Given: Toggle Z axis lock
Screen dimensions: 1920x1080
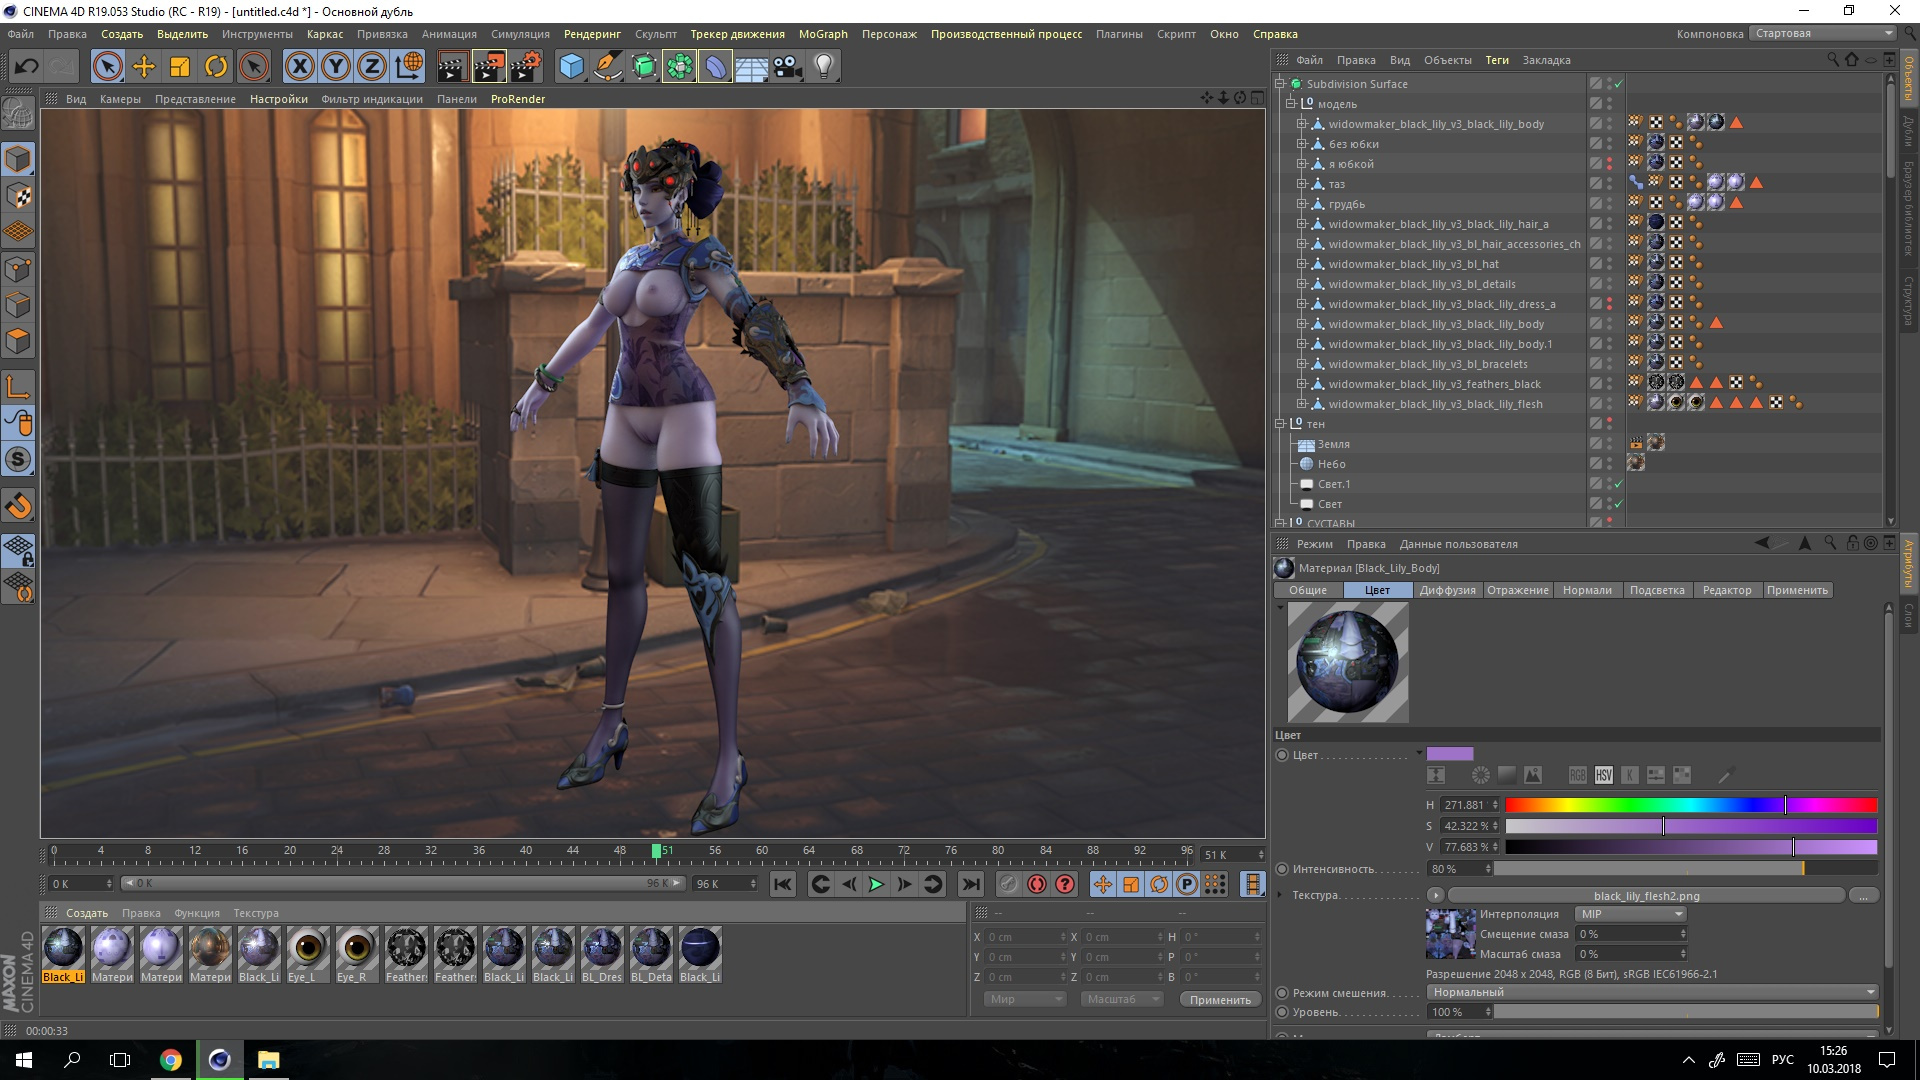Looking at the screenshot, I should [372, 67].
